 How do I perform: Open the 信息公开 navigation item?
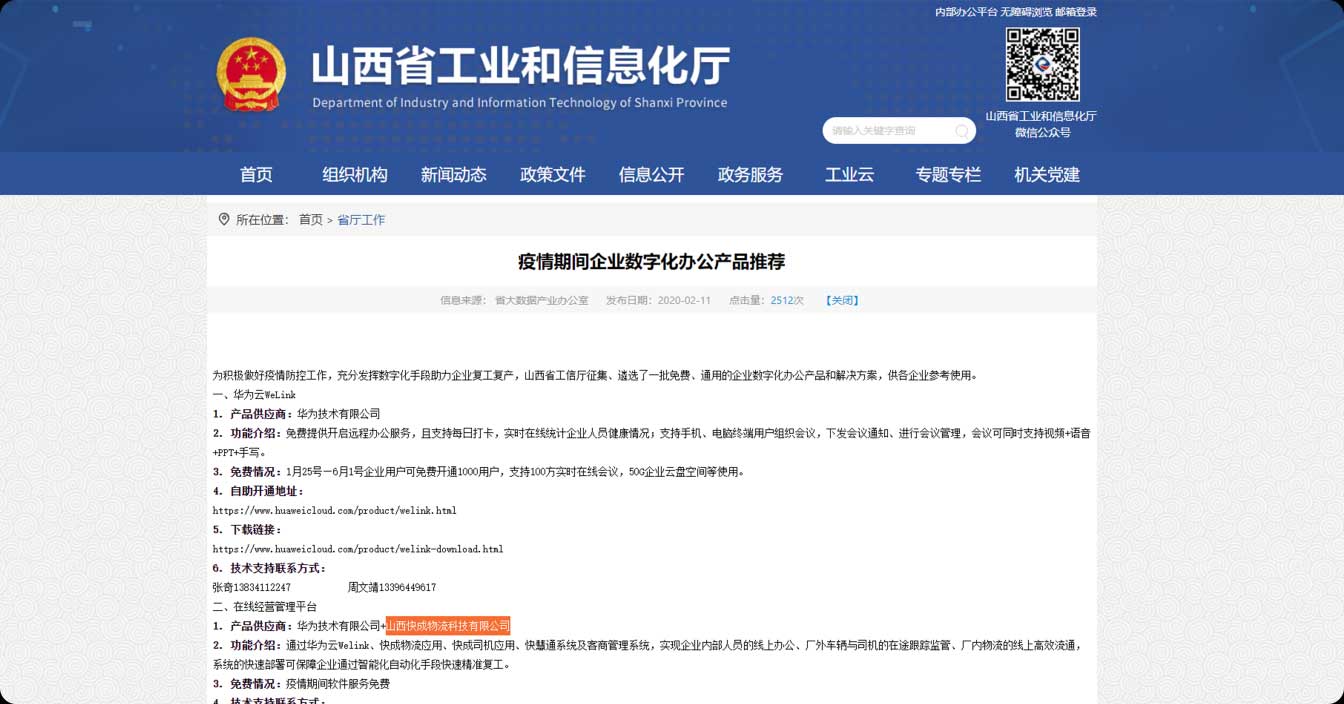click(652, 174)
